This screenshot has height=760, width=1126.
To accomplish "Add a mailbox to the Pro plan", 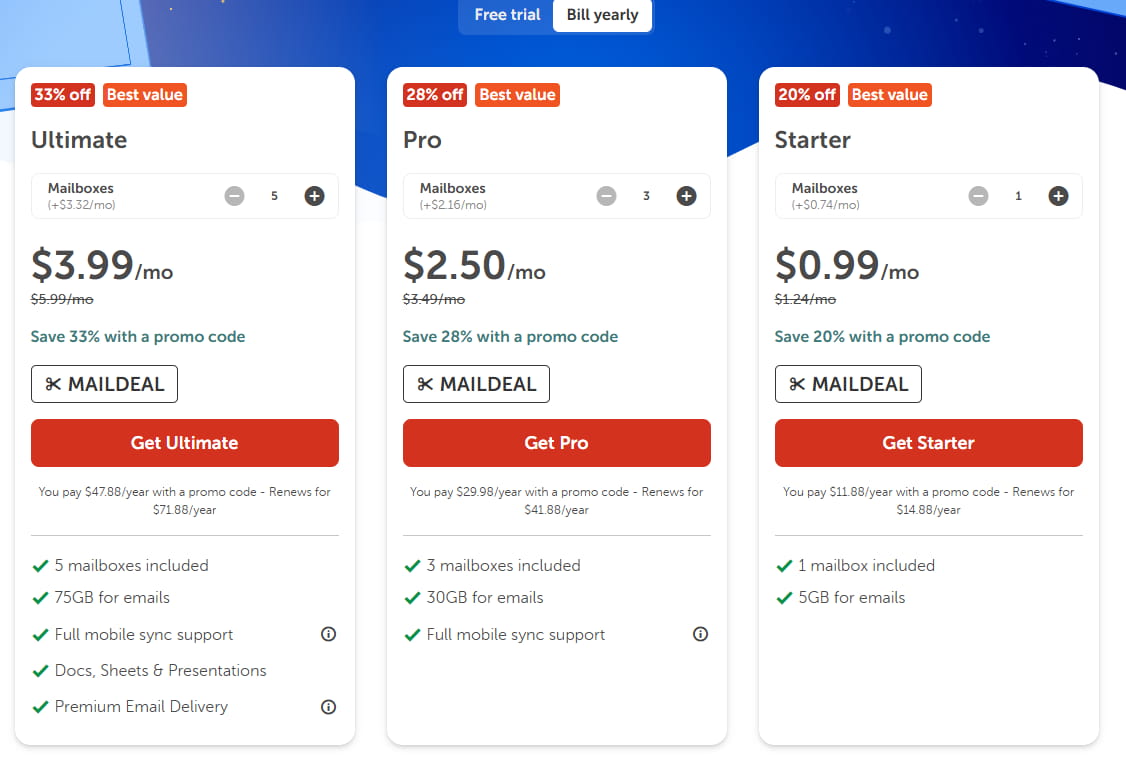I will click(686, 196).
